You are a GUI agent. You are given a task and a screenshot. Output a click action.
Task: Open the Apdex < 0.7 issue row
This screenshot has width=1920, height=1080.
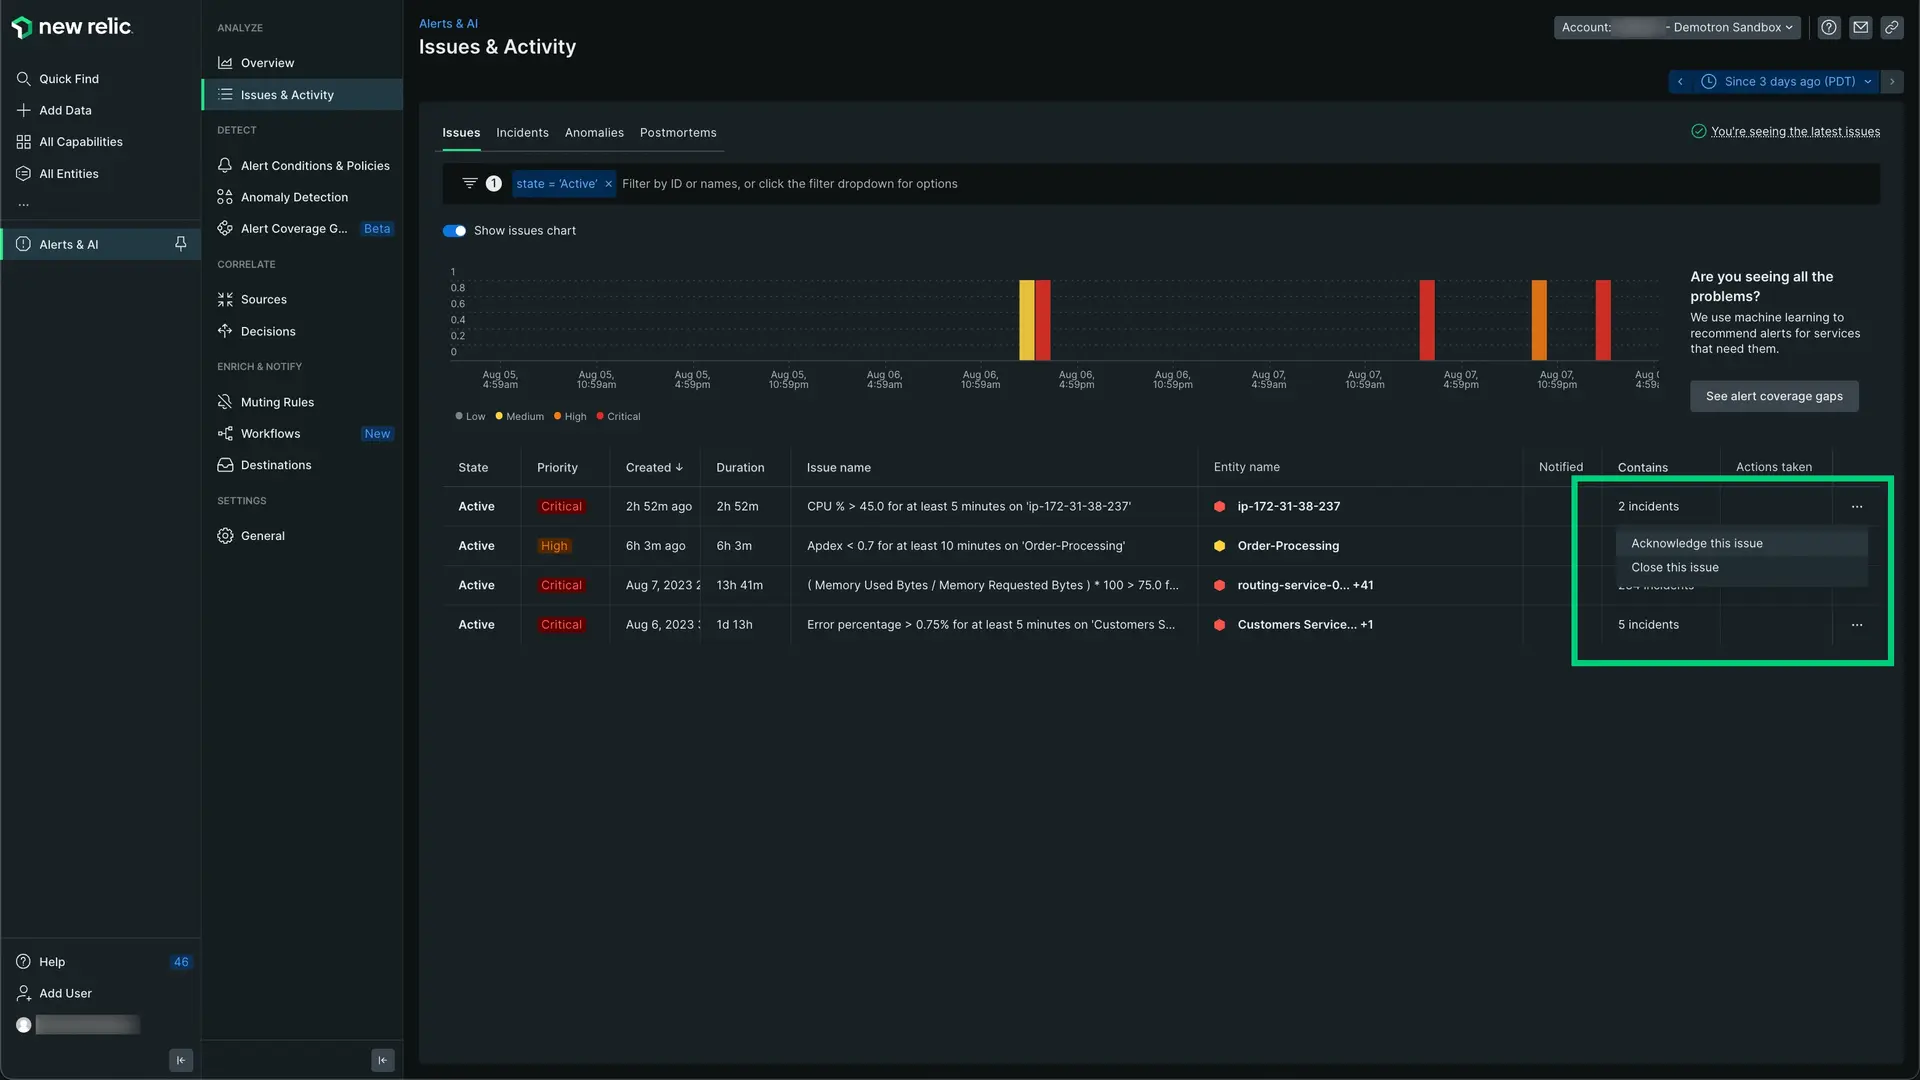click(965, 546)
